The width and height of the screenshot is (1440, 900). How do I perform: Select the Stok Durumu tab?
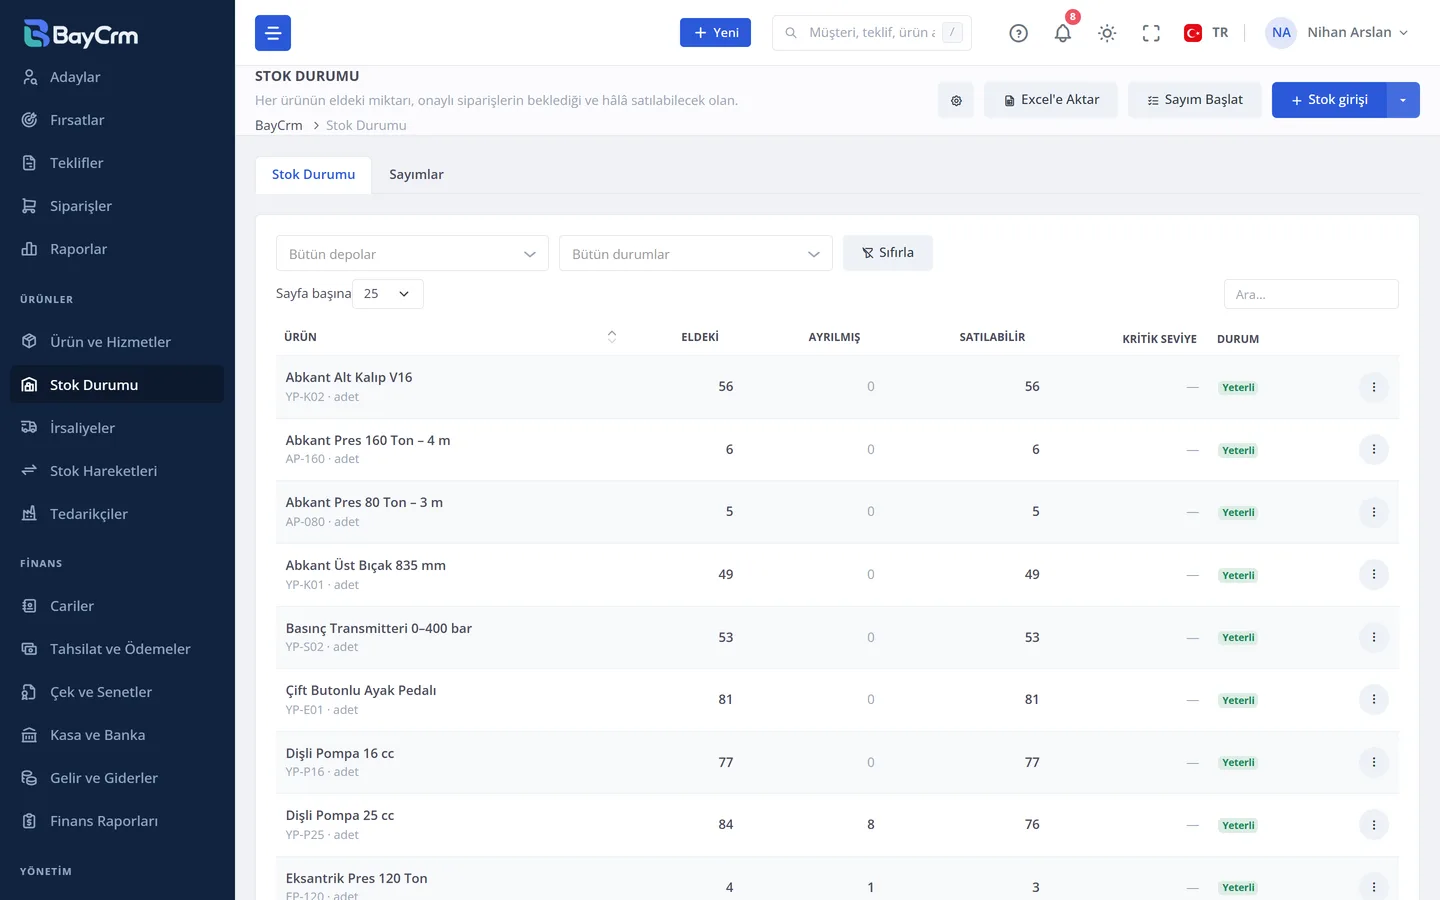(313, 175)
